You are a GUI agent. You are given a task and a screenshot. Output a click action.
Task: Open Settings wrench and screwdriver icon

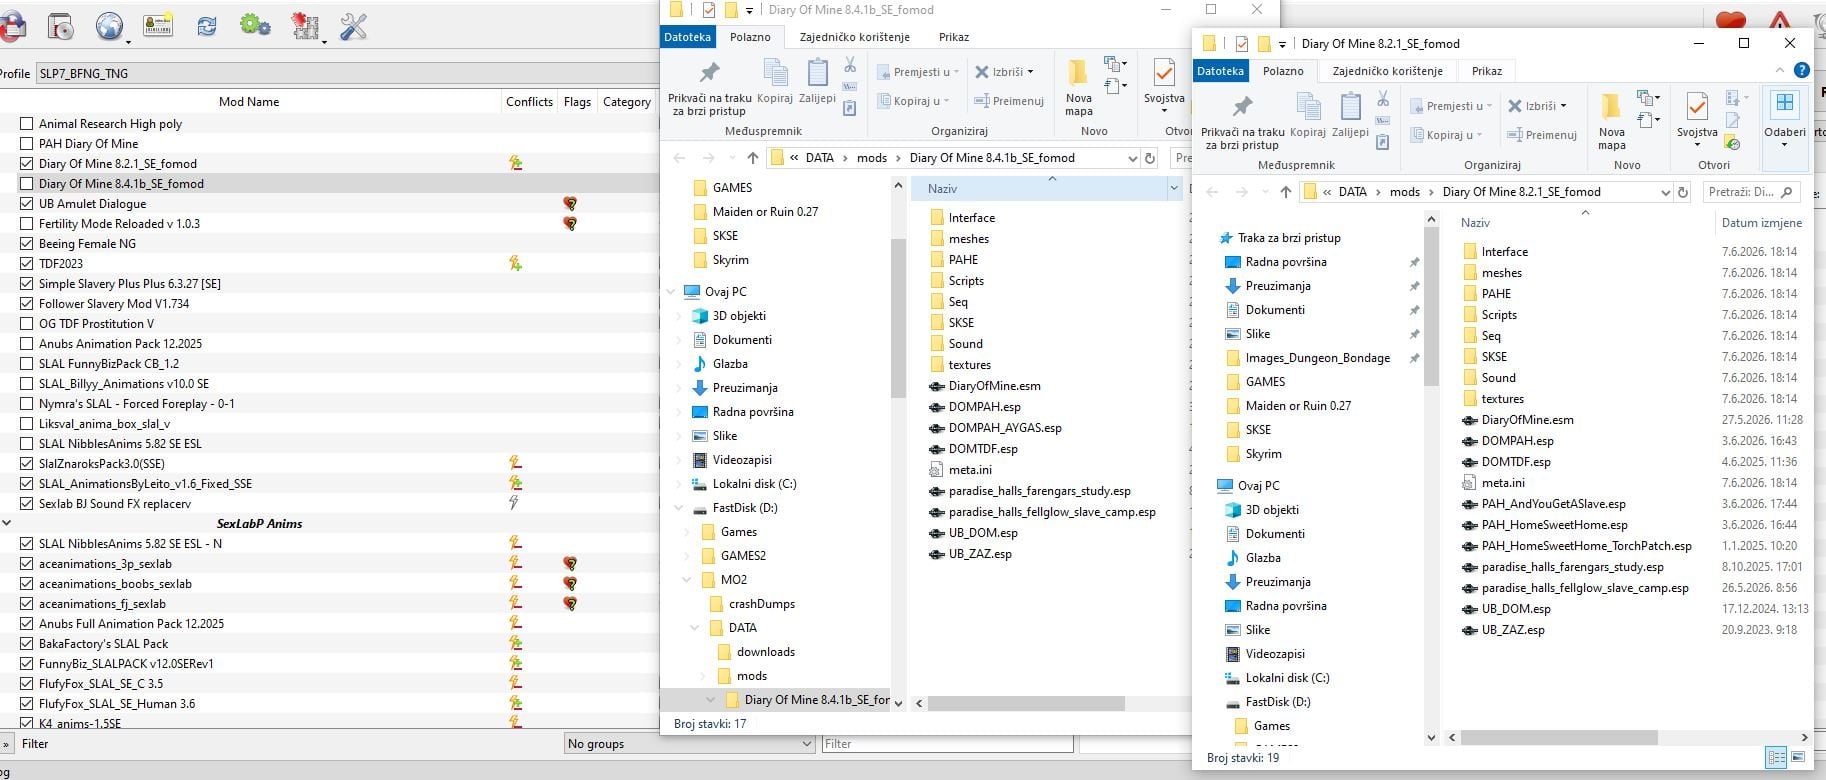coord(353,26)
